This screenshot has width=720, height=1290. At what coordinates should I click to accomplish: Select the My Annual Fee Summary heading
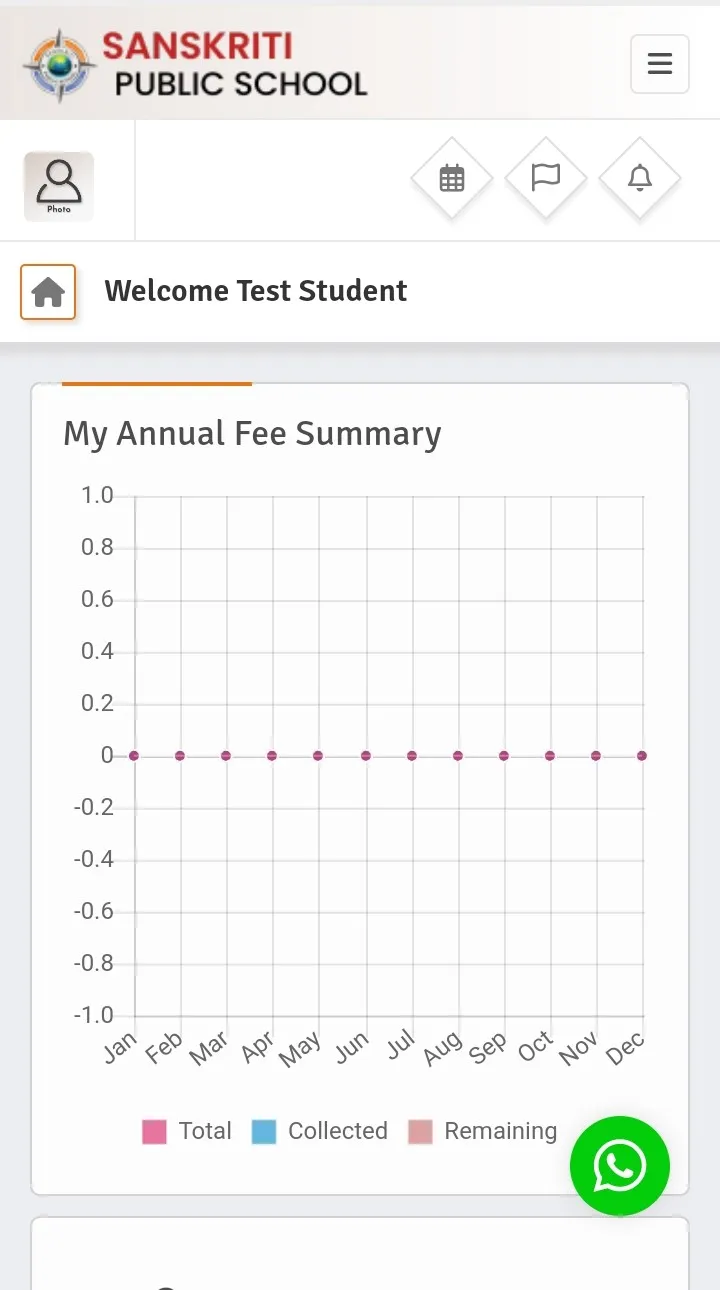coord(252,434)
